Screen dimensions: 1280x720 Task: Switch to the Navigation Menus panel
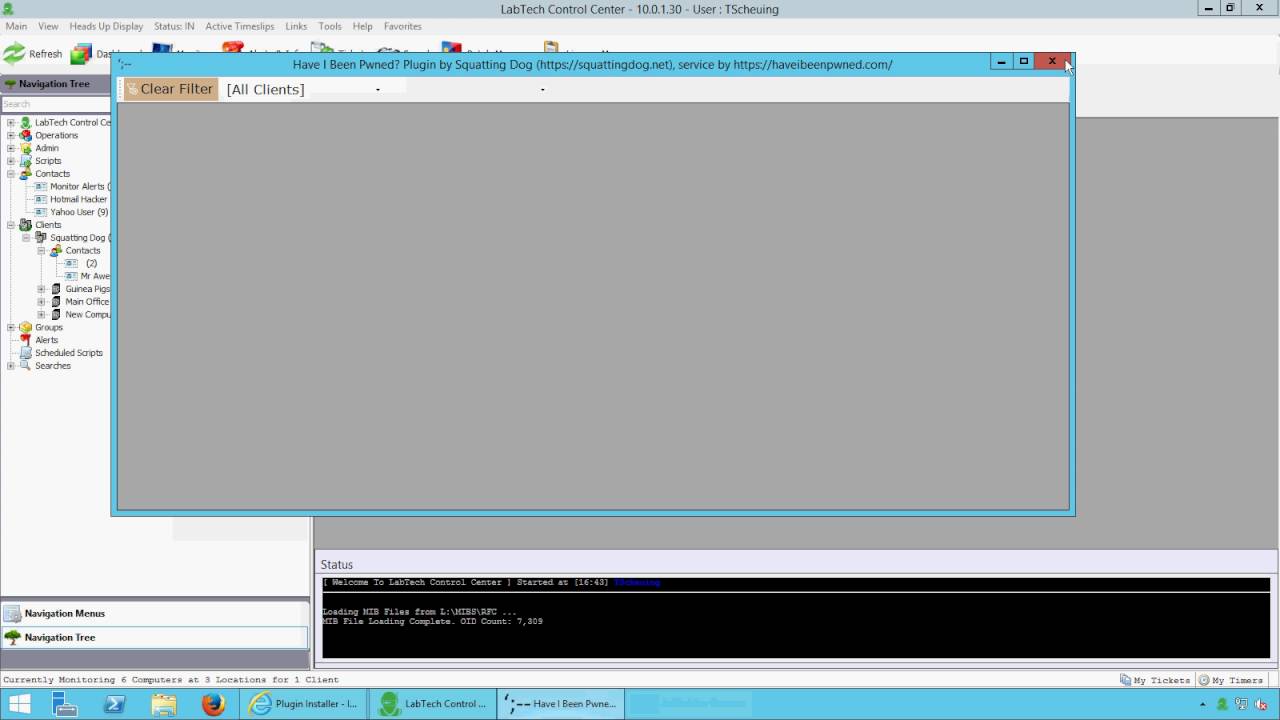pos(155,613)
